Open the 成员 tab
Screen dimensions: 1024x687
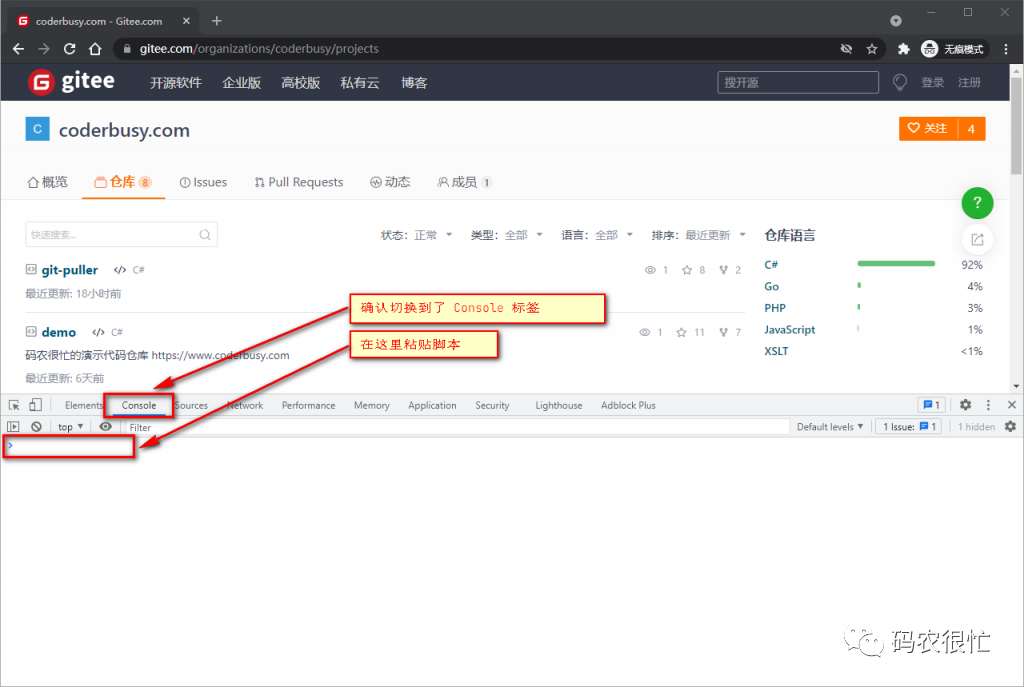tap(464, 182)
